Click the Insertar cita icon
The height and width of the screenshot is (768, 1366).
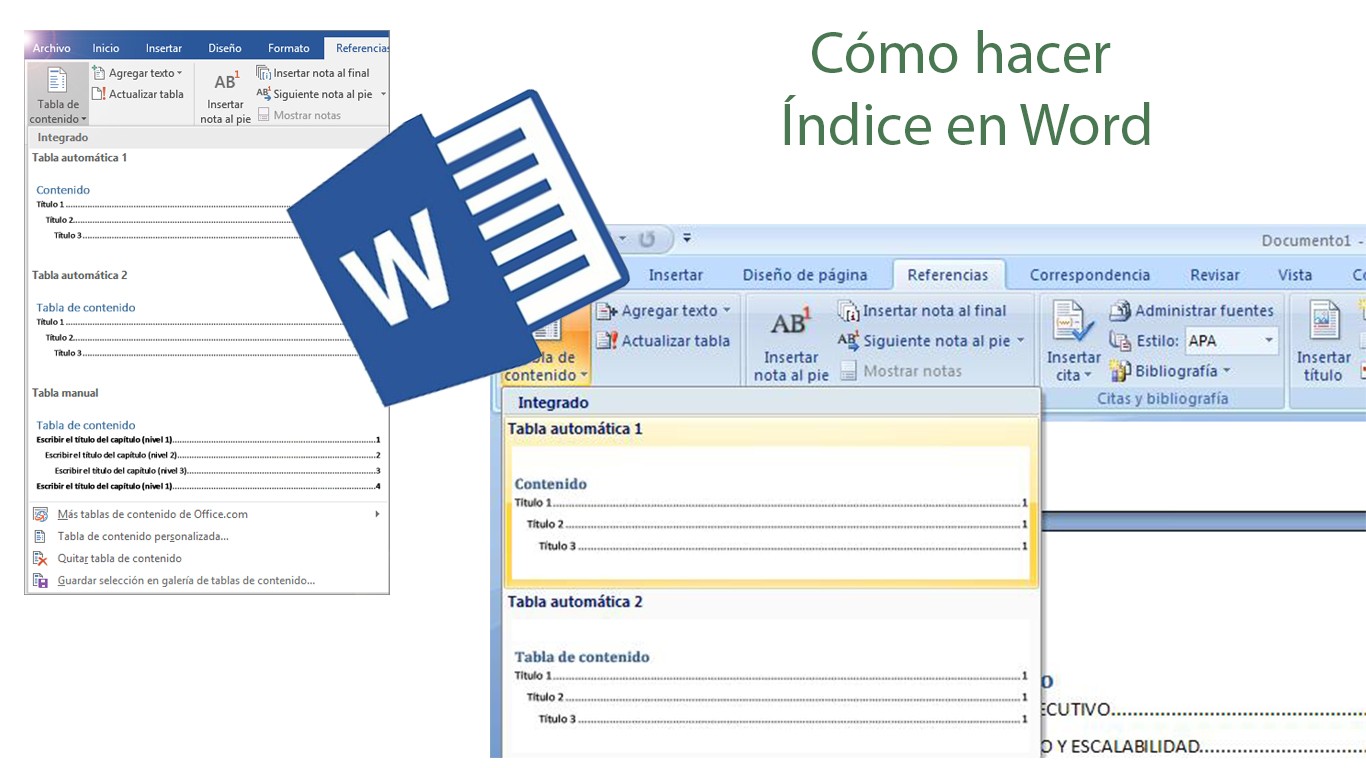[x=1073, y=322]
